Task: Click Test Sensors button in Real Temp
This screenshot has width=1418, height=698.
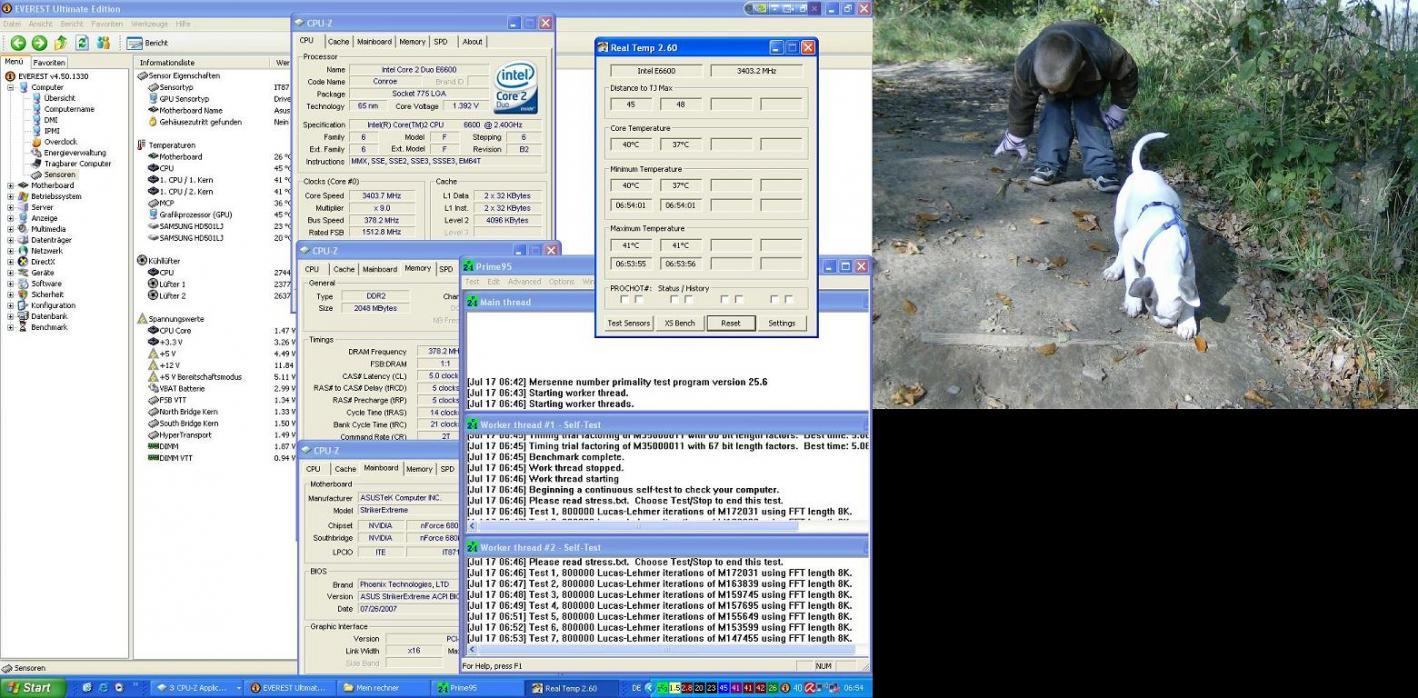Action: coord(629,323)
